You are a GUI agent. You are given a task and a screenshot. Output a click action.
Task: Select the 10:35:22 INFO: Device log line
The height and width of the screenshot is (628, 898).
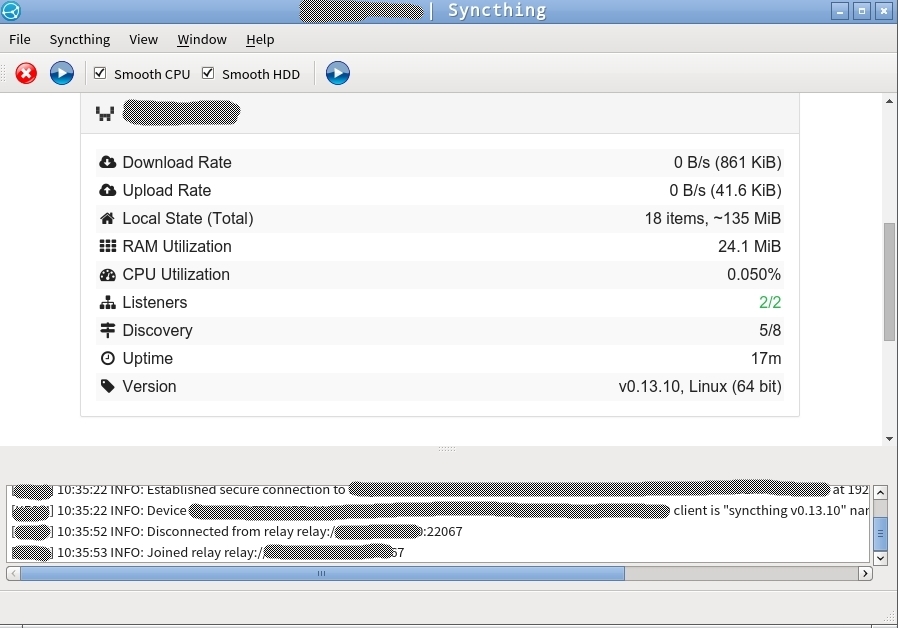point(438,510)
